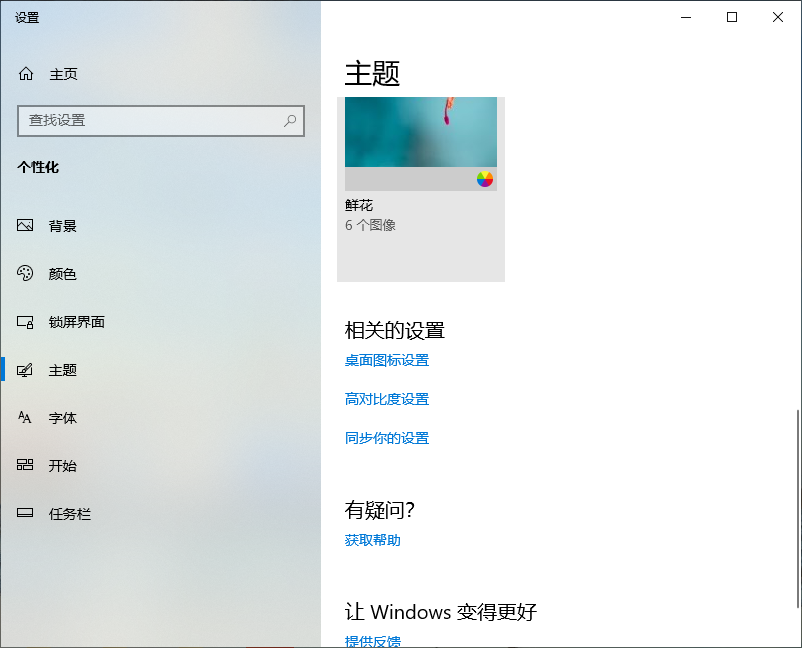Image resolution: width=802 pixels, height=648 pixels.
Task: Click the Home (主页) icon in sidebar
Action: pos(28,73)
